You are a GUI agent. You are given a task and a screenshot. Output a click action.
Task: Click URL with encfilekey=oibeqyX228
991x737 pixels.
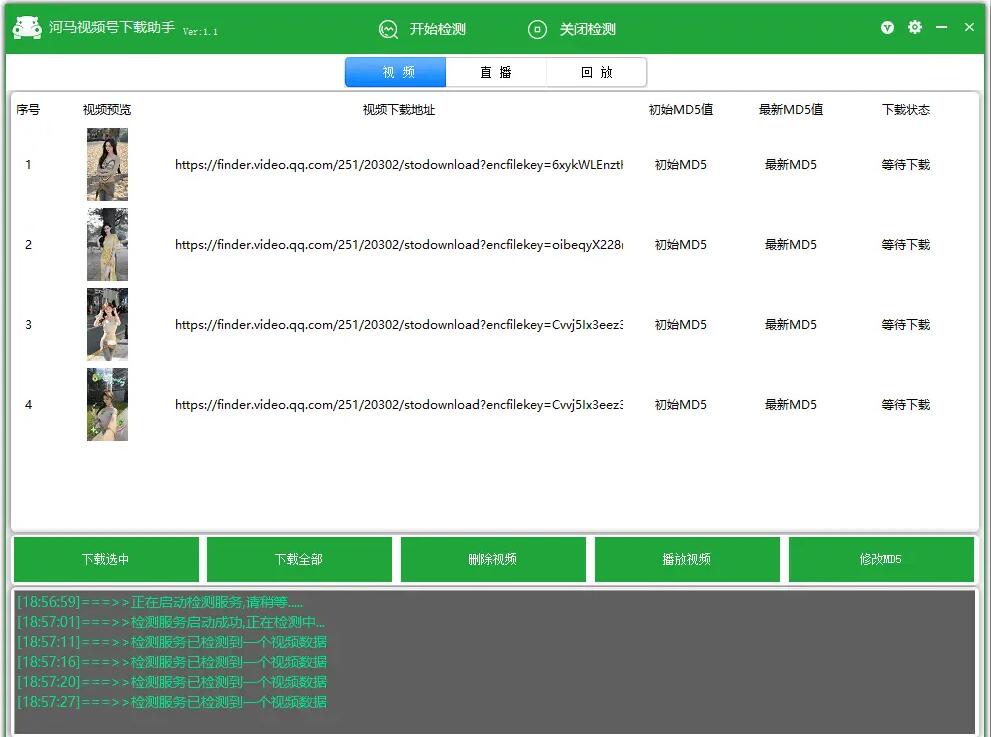pos(399,245)
